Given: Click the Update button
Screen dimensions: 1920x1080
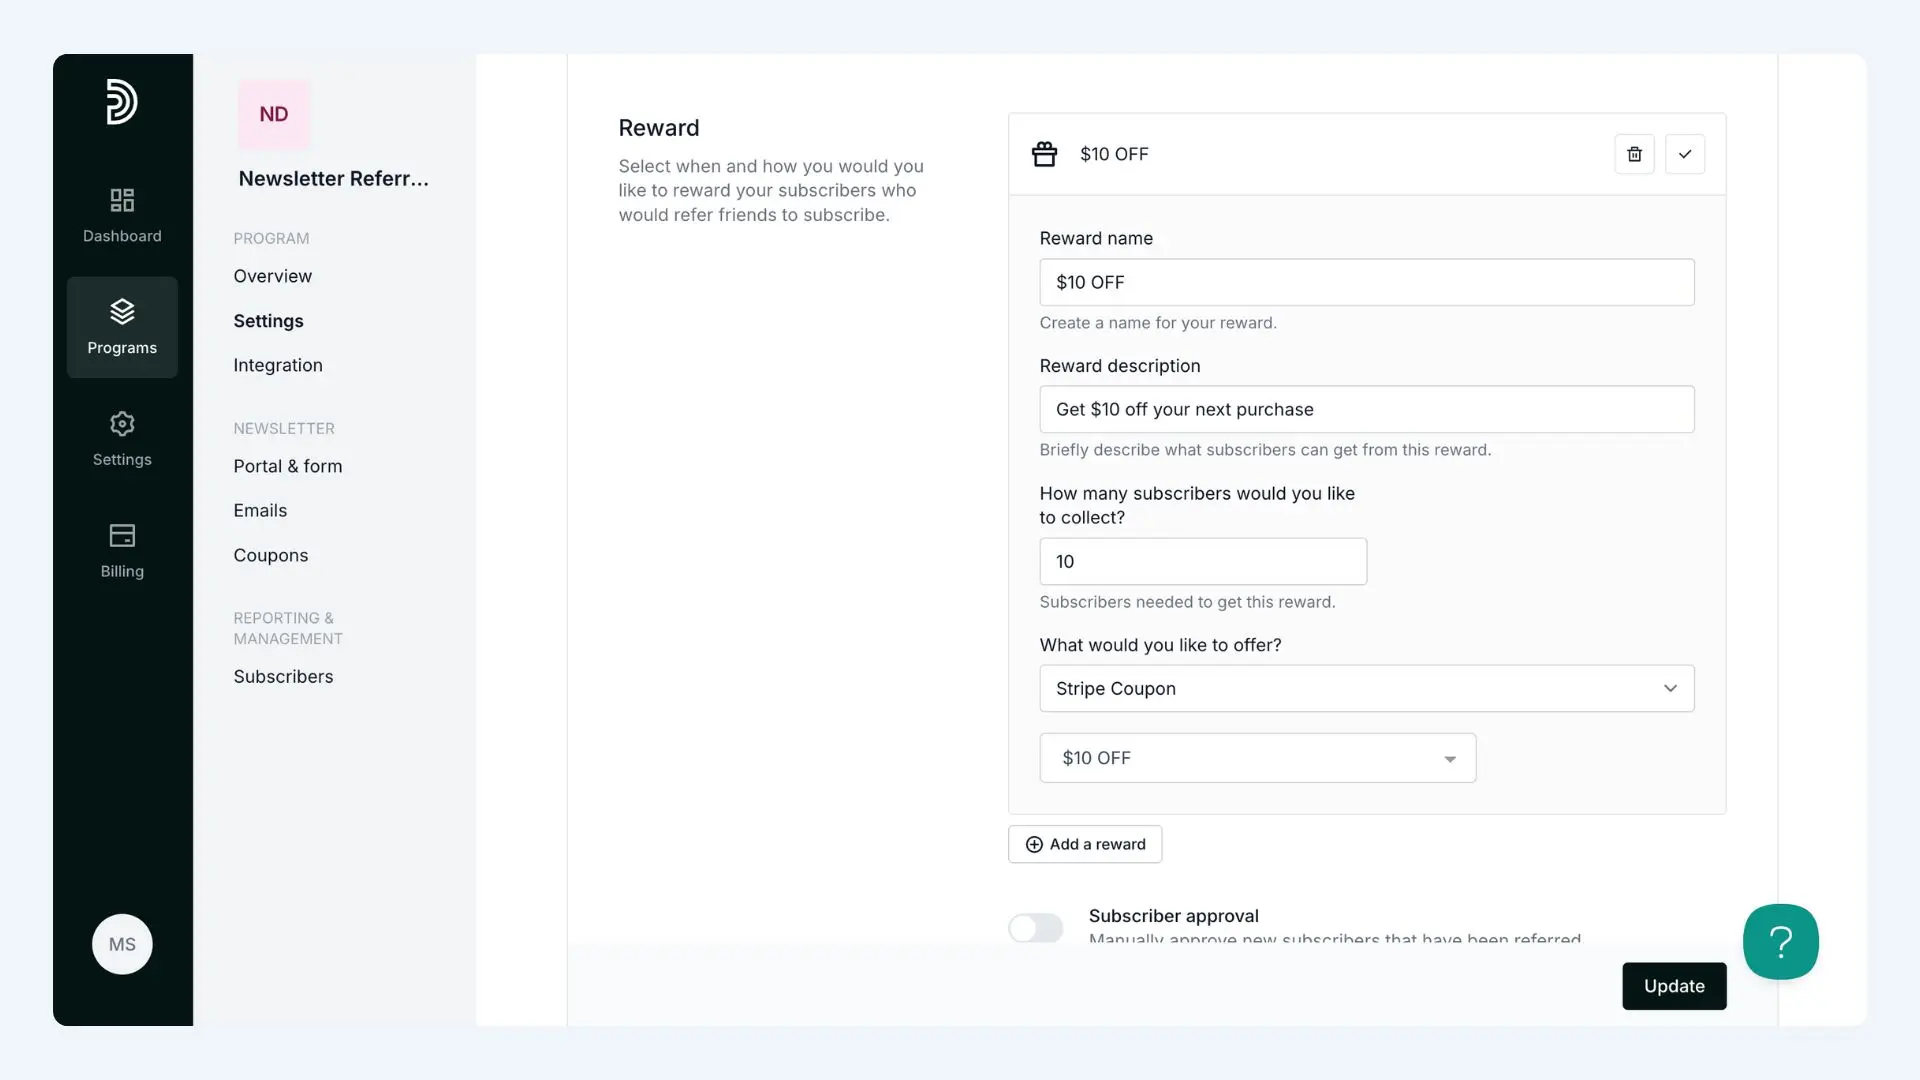Looking at the screenshot, I should pos(1674,986).
